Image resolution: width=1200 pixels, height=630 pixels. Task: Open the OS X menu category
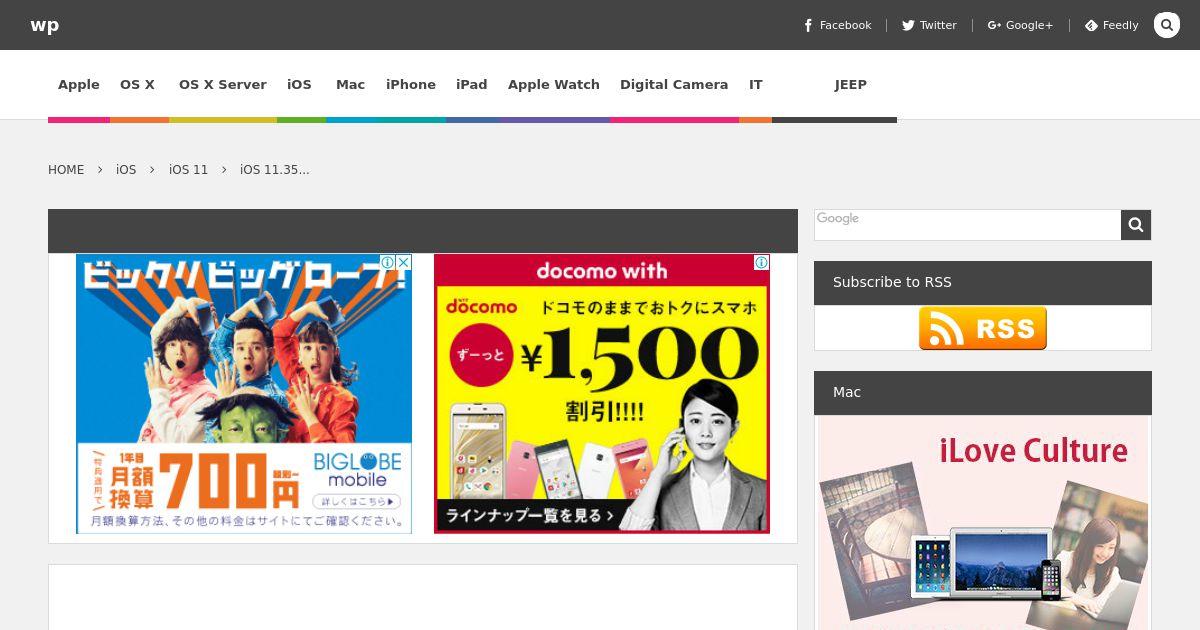pyautogui.click(x=138, y=85)
